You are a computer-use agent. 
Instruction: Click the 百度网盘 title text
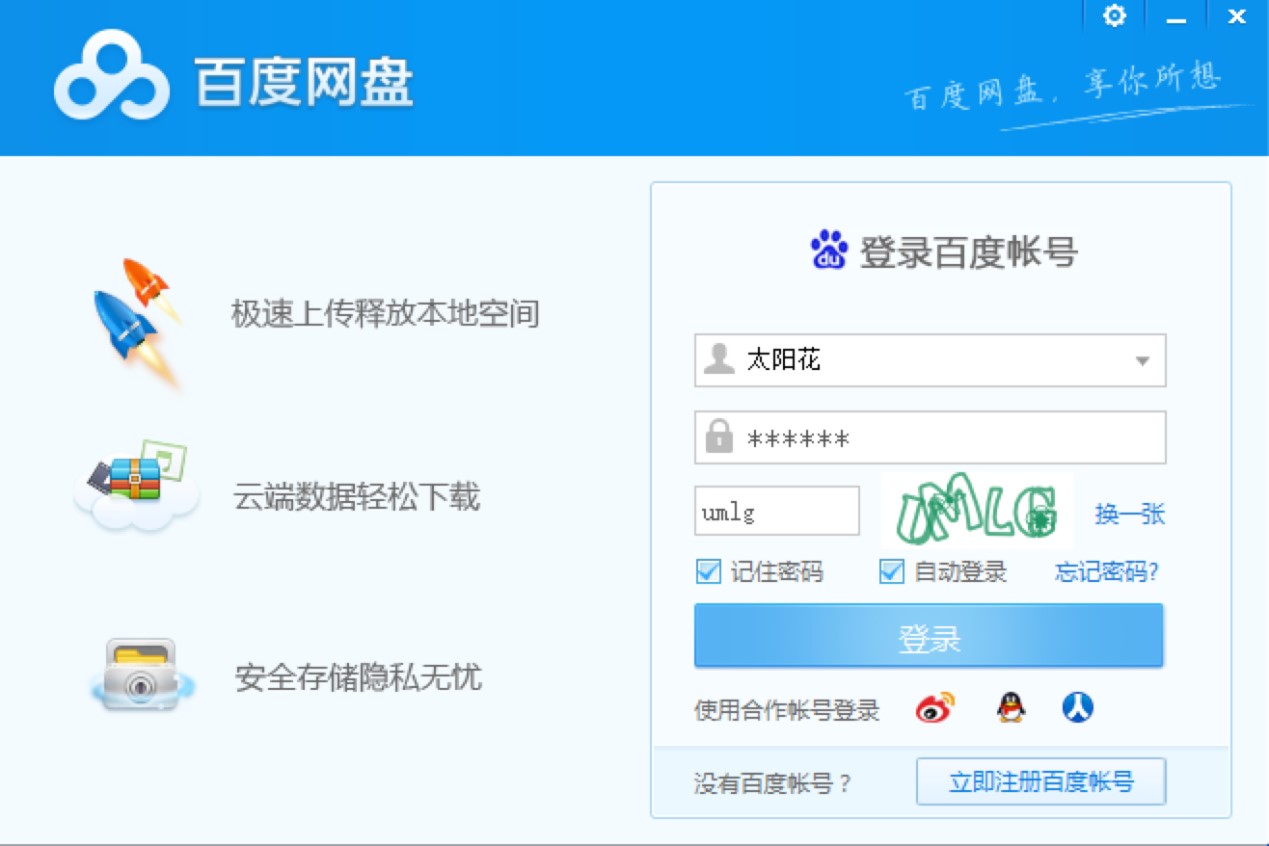(304, 83)
